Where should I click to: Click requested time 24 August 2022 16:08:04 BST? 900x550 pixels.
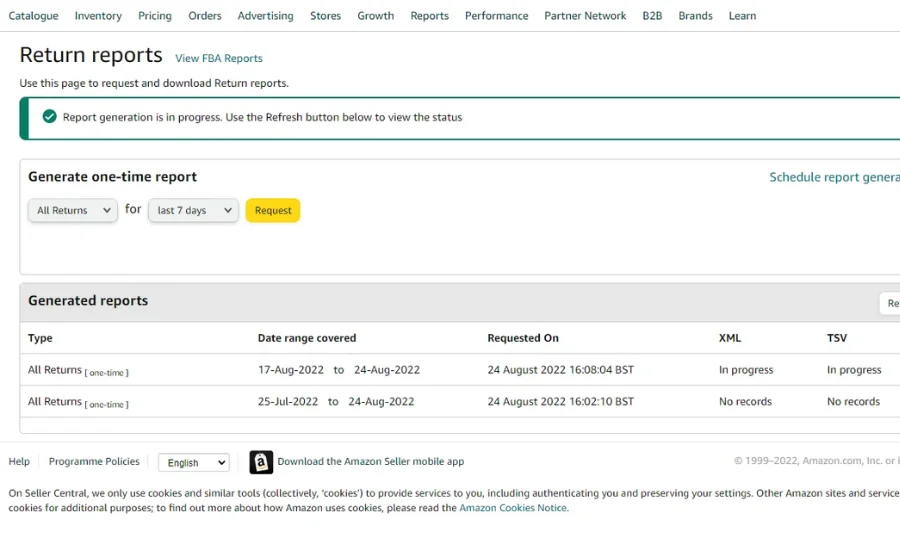point(561,370)
